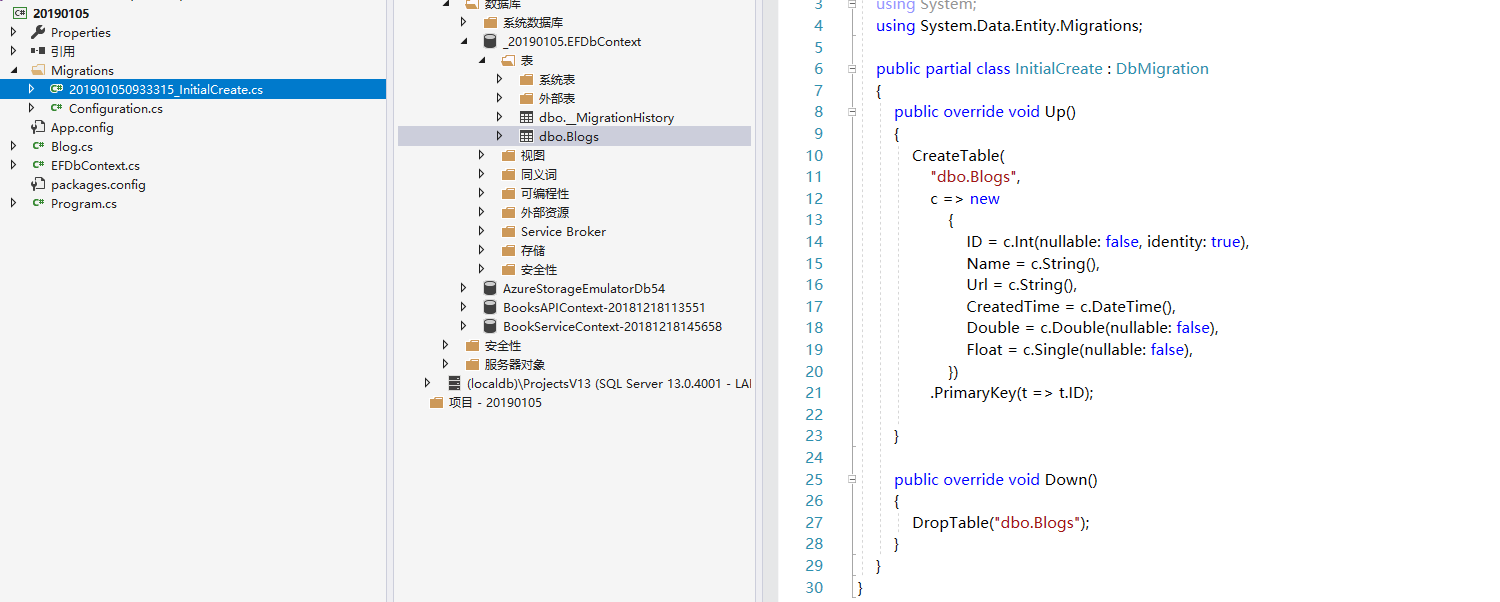Select the 同义词 folder row
Viewport: 1500px width, 602px height.
click(574, 174)
